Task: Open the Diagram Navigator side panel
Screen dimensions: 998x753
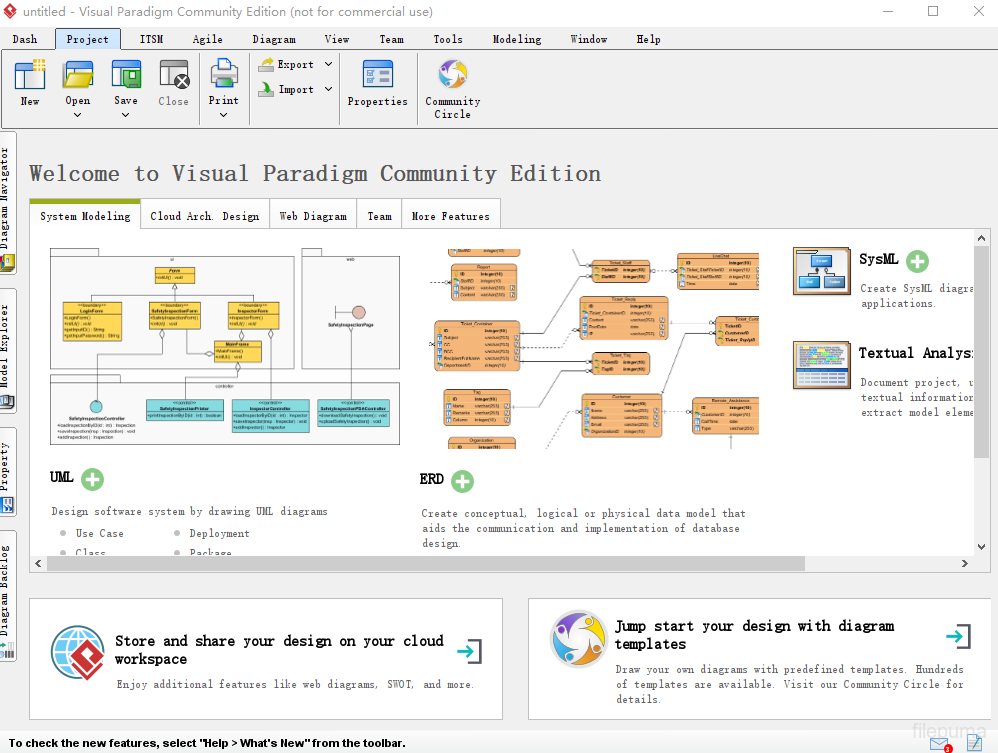Action: [7, 205]
